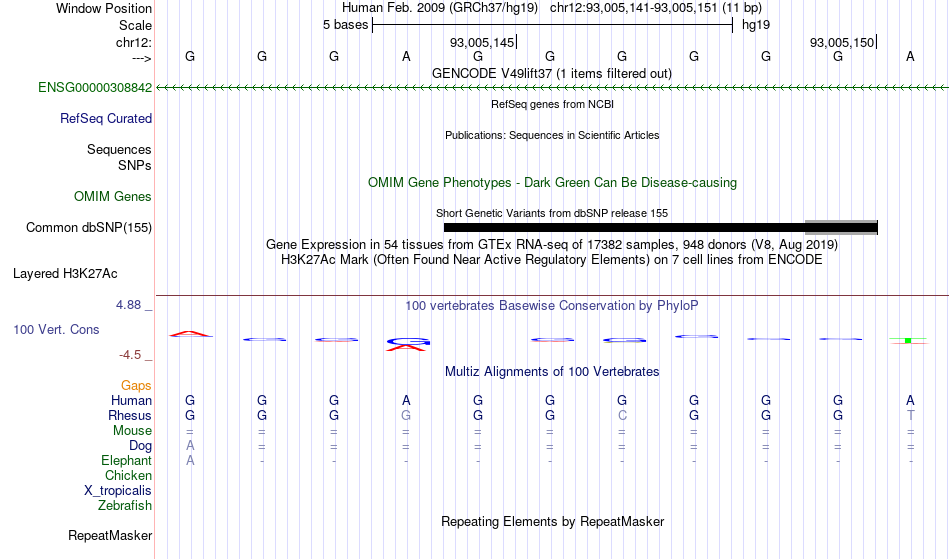Screen dimensions: 950x559
Task: Select the Chicken species row label
Action: pyautogui.click(x=128, y=476)
